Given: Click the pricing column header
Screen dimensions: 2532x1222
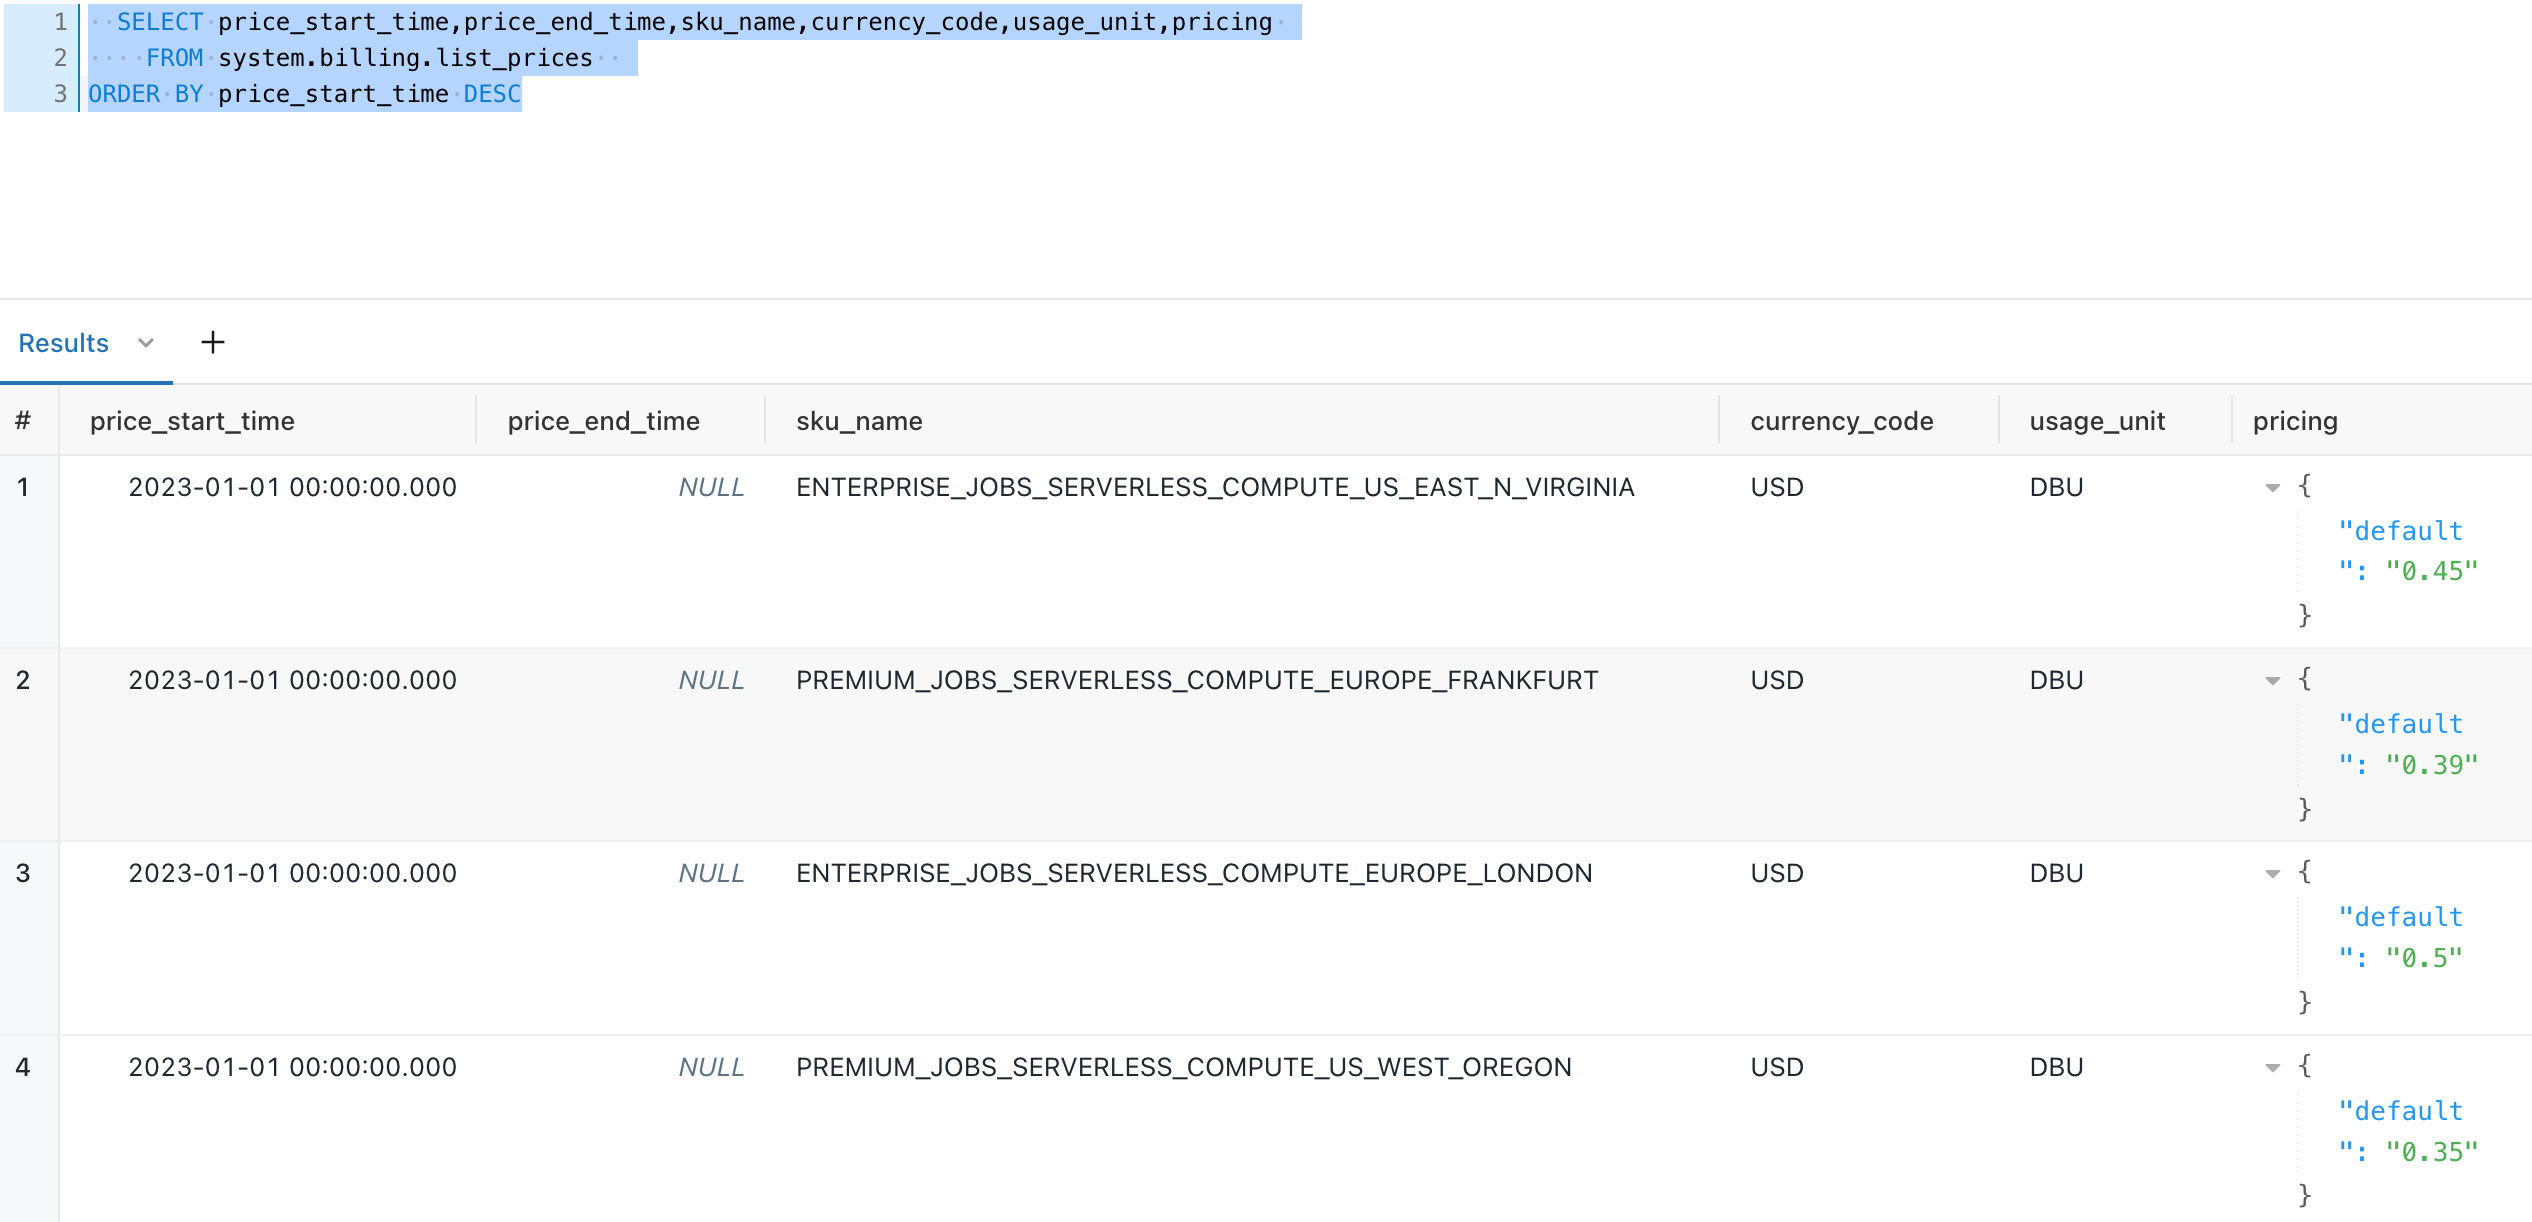Looking at the screenshot, I should click(x=2294, y=421).
